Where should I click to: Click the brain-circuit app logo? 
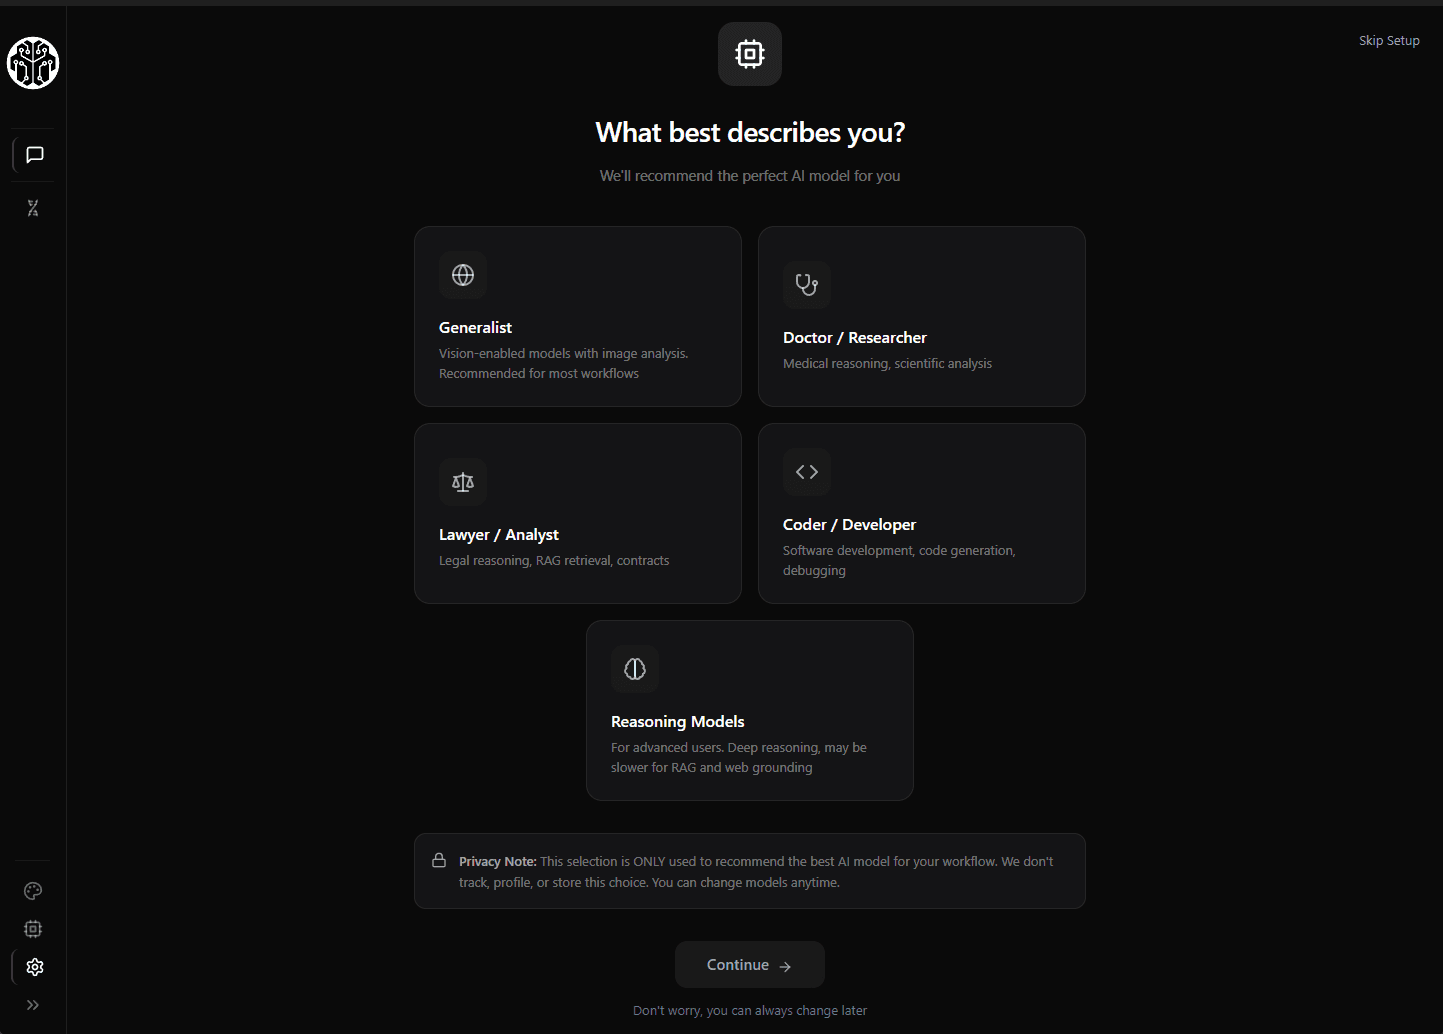[x=32, y=63]
